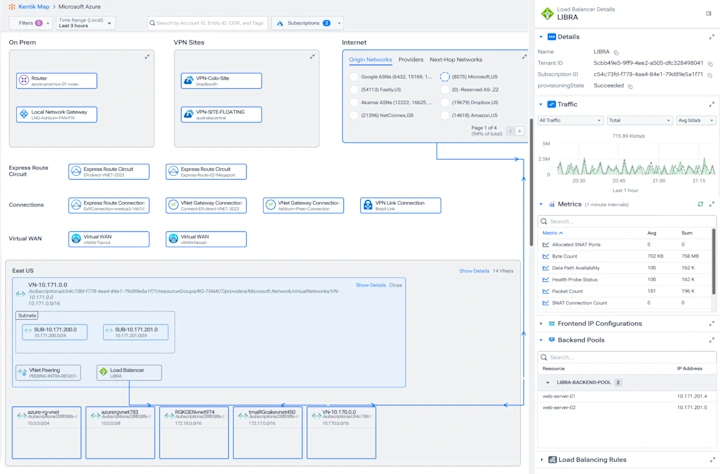This screenshot has height=474, width=720.
Task: Show Details for VN-10.171.0.0
Action: tap(371, 285)
